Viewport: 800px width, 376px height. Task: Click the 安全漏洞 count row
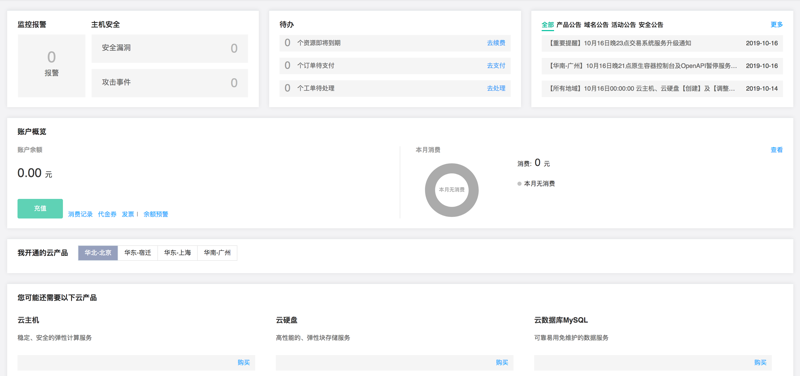[x=170, y=48]
